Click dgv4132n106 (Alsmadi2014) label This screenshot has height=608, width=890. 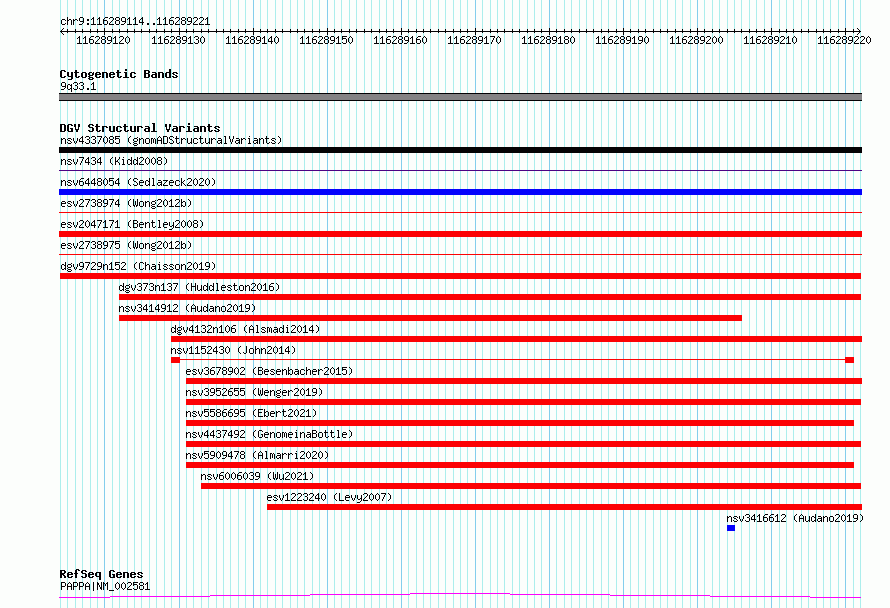coord(245,329)
